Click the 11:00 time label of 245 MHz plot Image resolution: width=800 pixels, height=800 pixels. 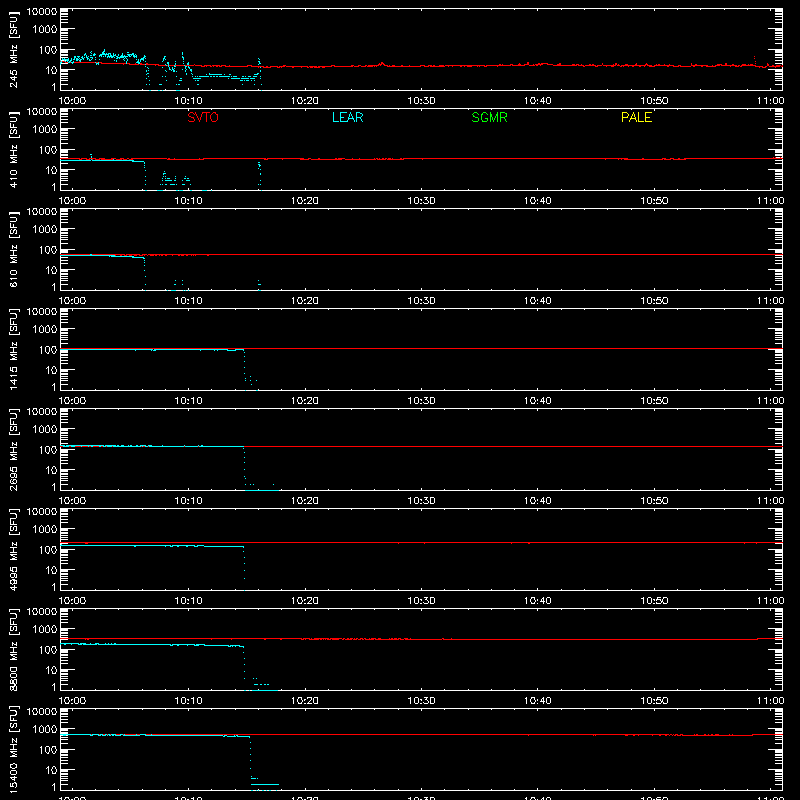770,101
